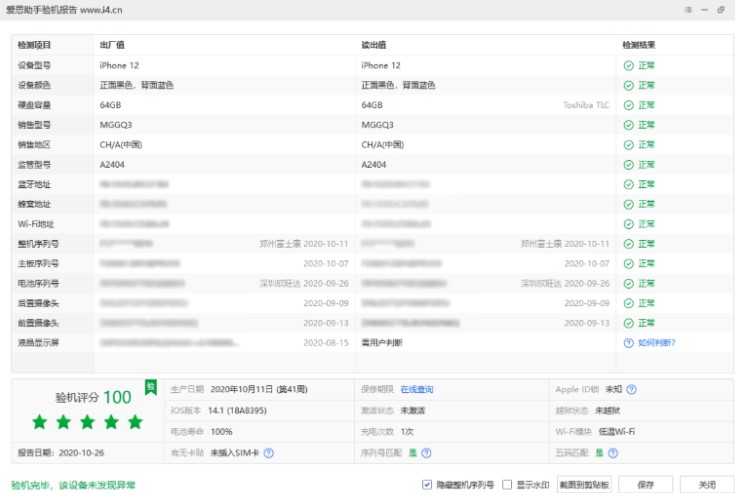Uncheck 隐藏整机序列号 checkbox
Viewport: 735px width, 493px height.
427,485
